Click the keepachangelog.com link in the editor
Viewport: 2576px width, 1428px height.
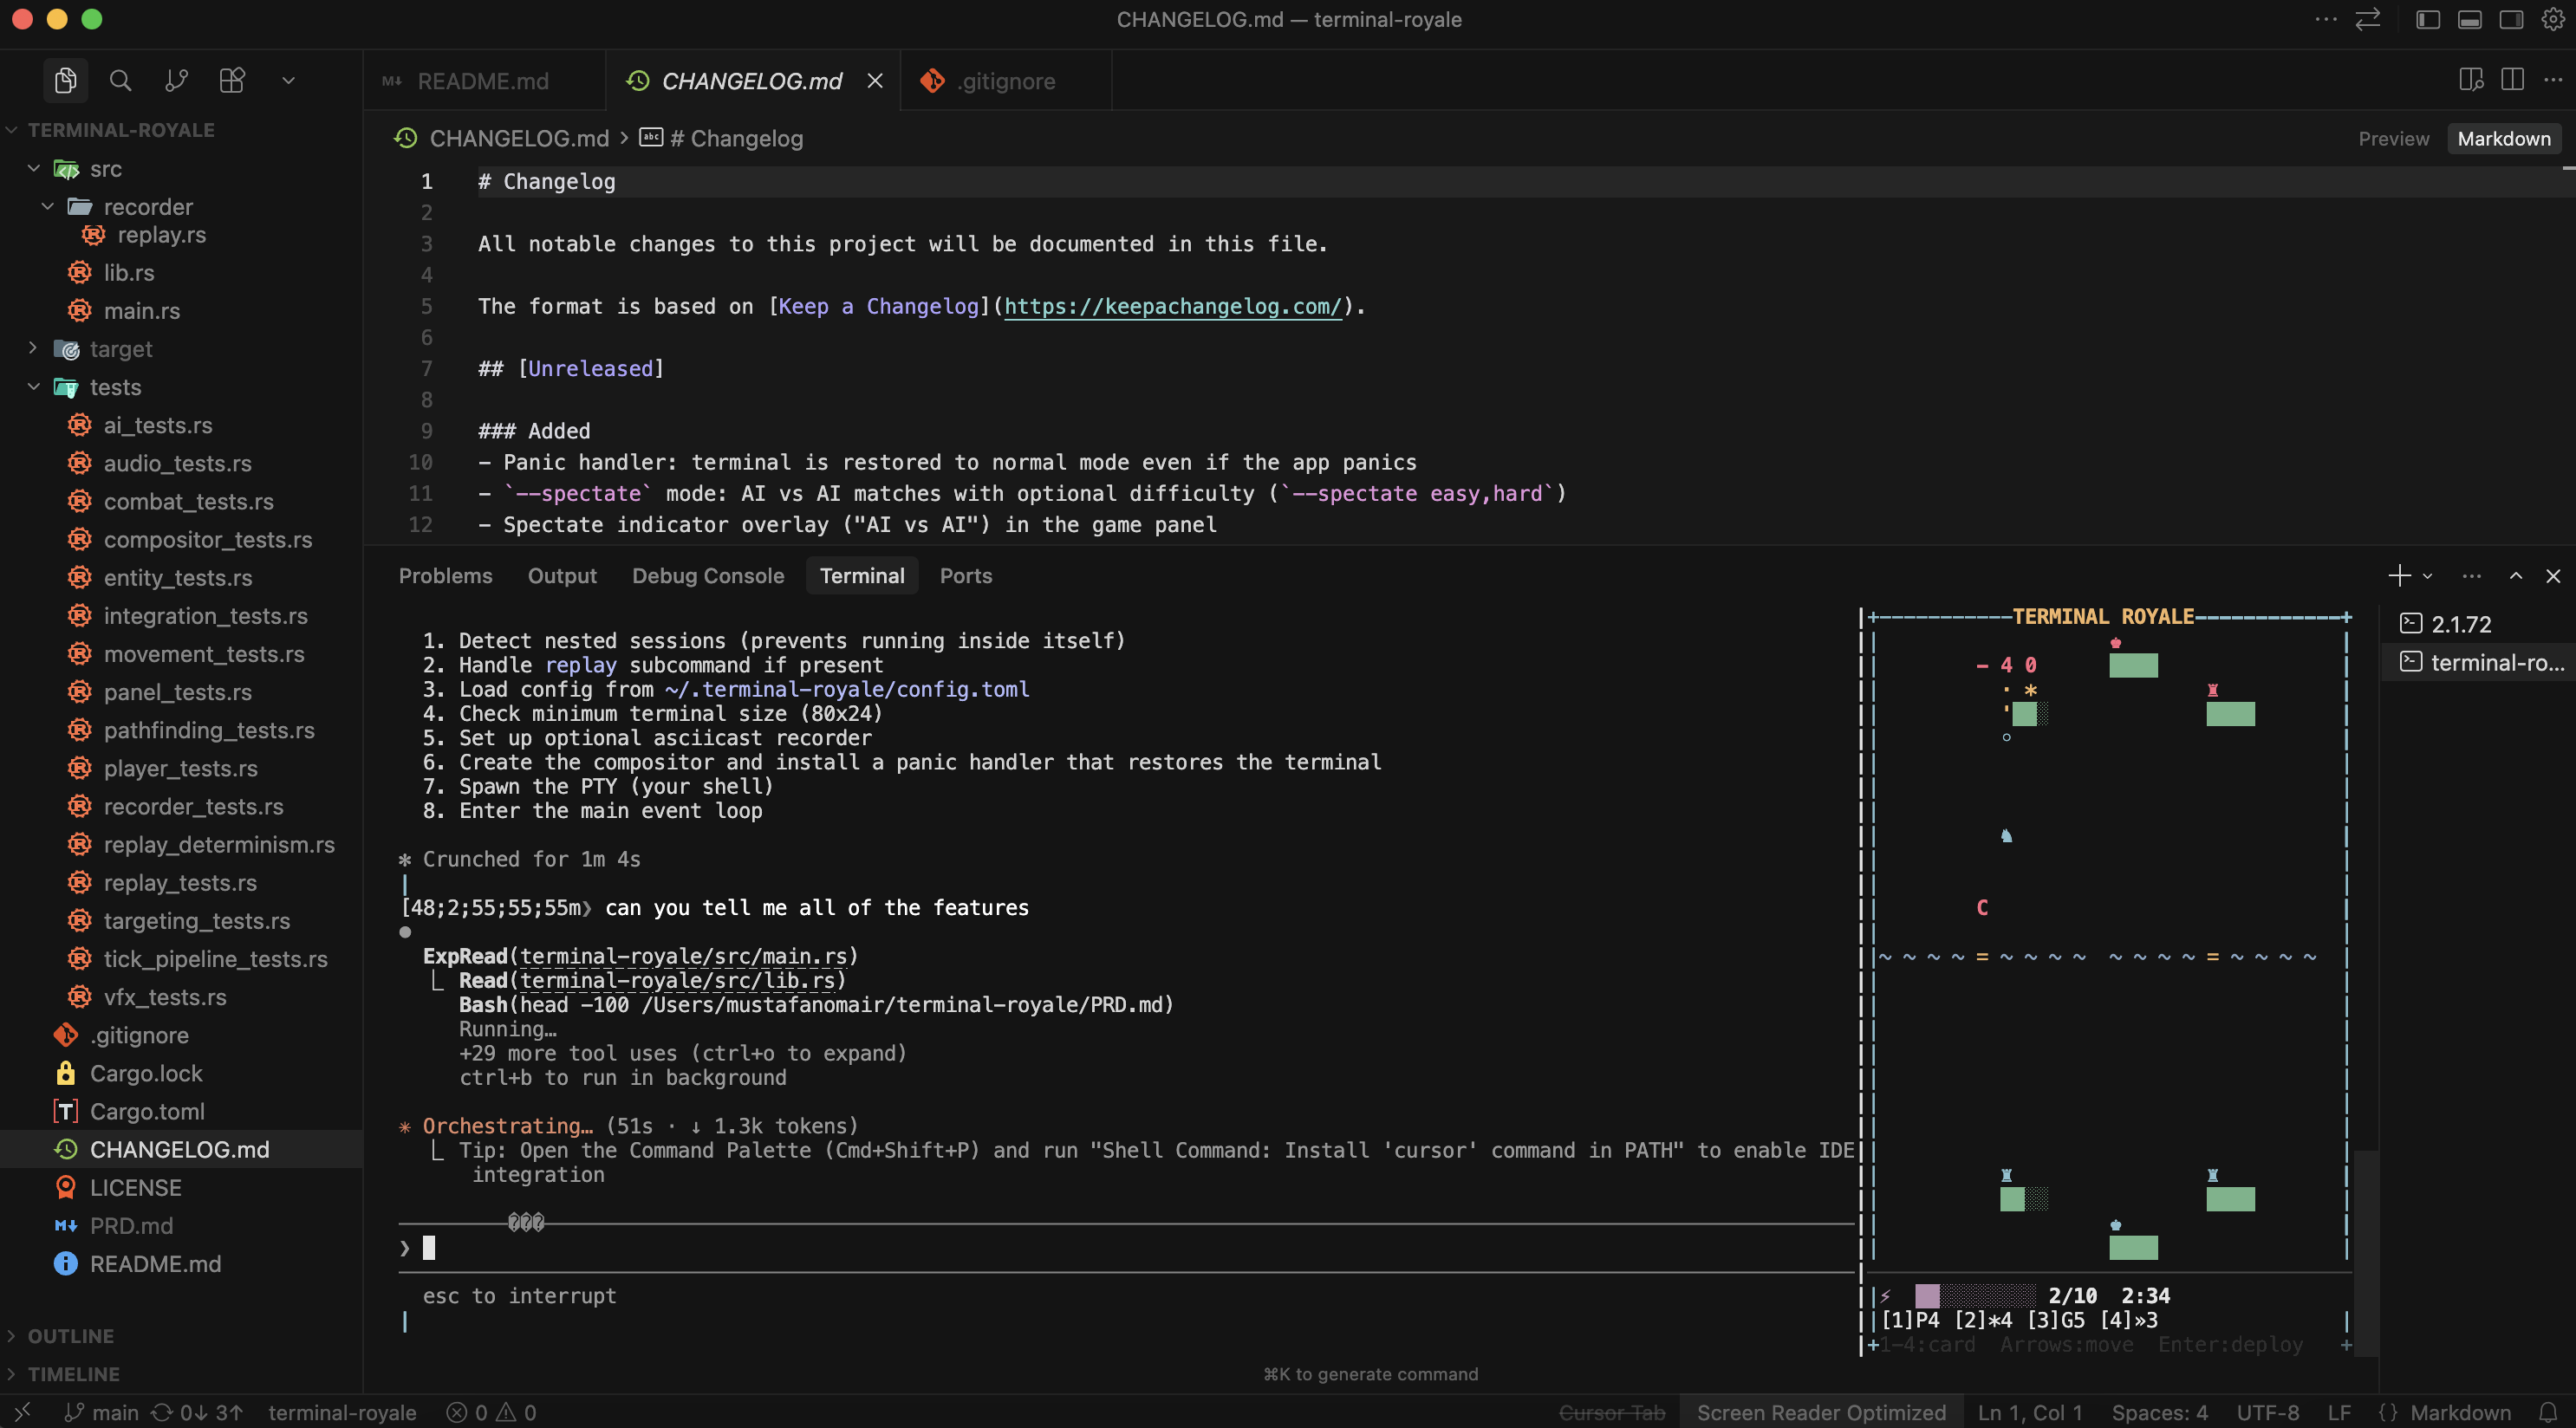coord(1172,306)
